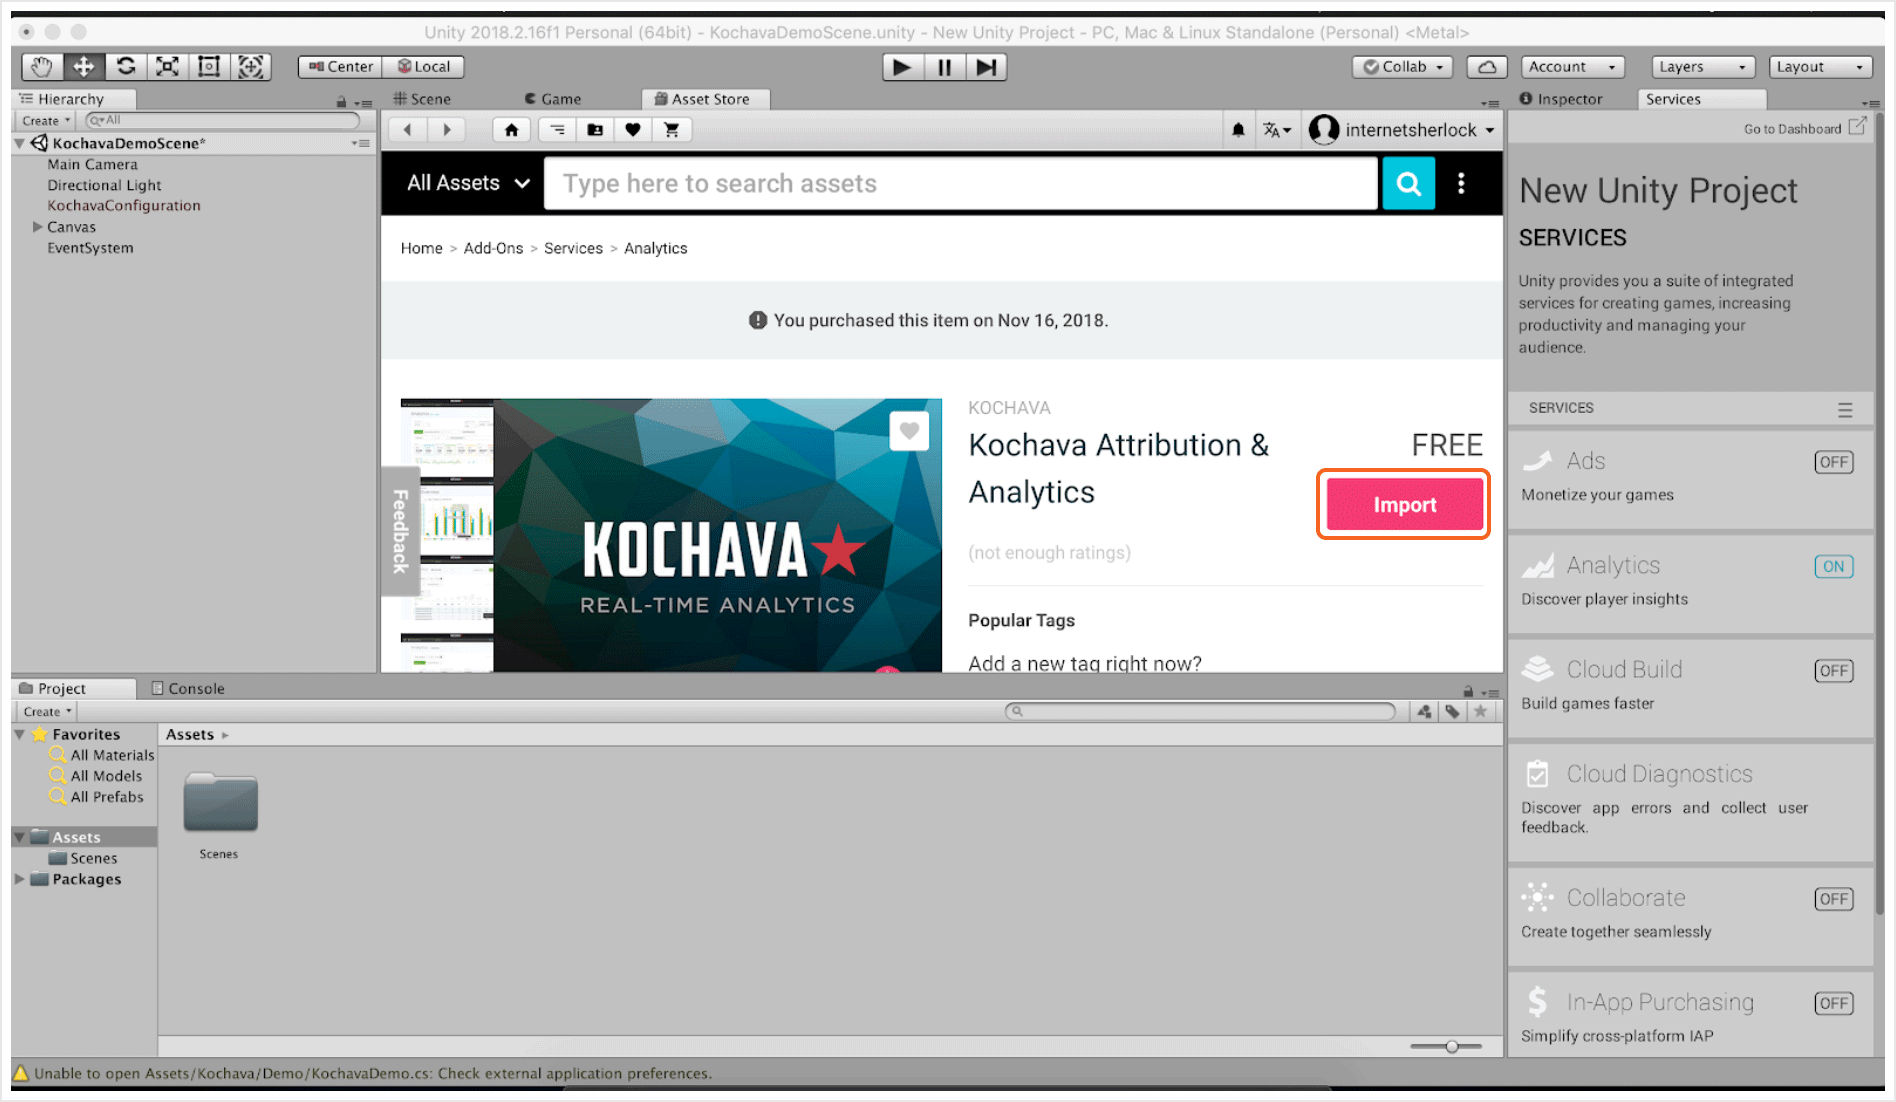Open Asset Store home page
The width and height of the screenshot is (1896, 1102).
[511, 130]
